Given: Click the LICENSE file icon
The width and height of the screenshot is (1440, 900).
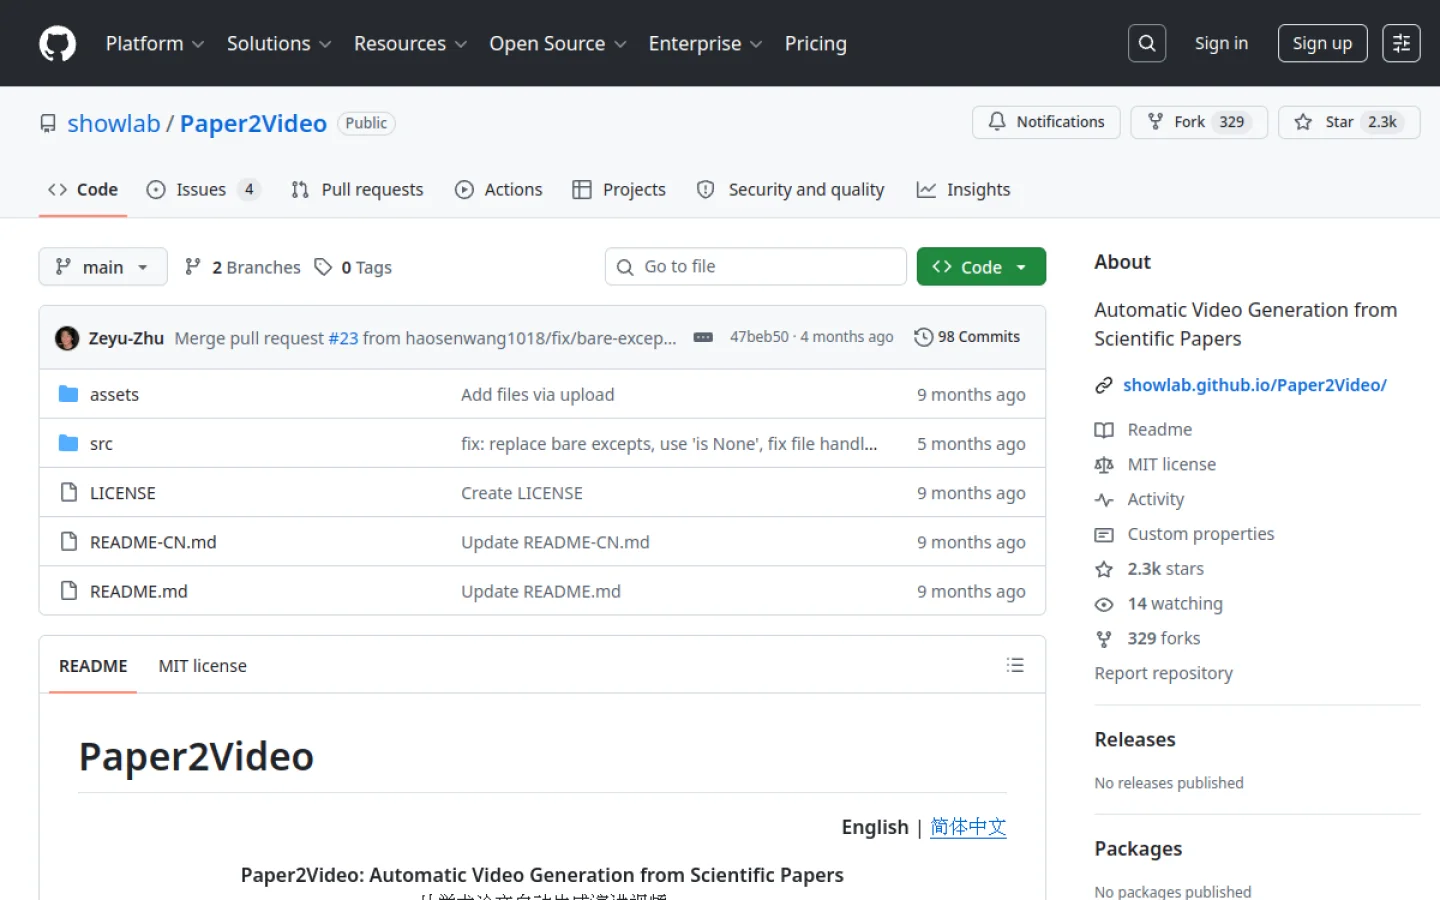Looking at the screenshot, I should pos(68,492).
